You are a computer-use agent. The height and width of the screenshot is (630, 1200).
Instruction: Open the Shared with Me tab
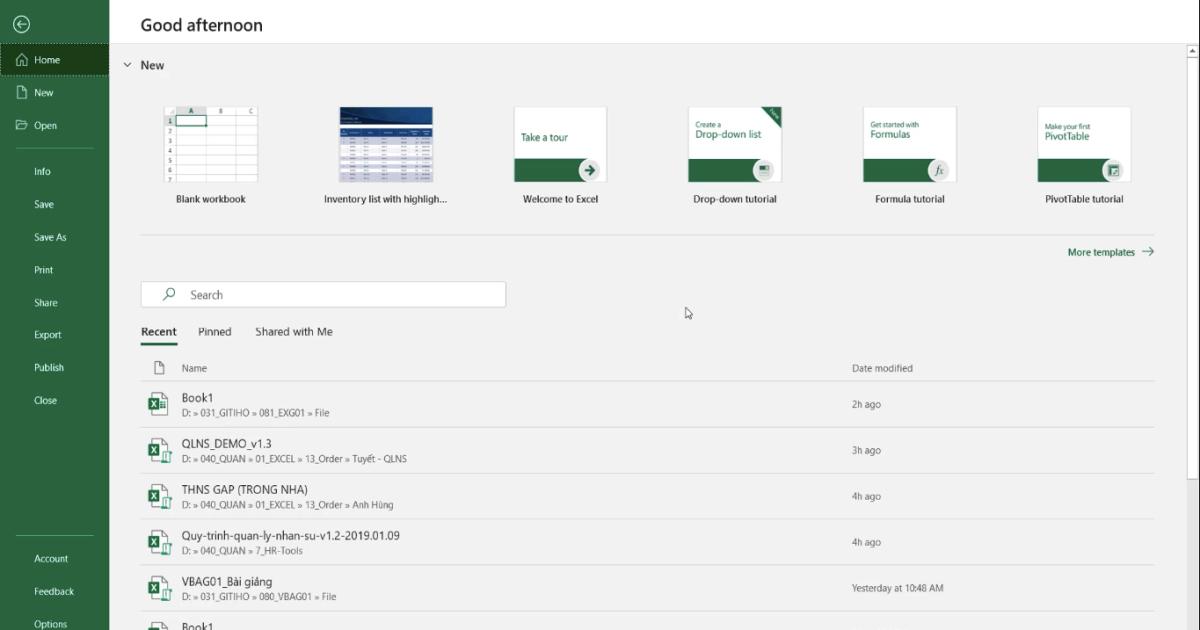(x=293, y=331)
